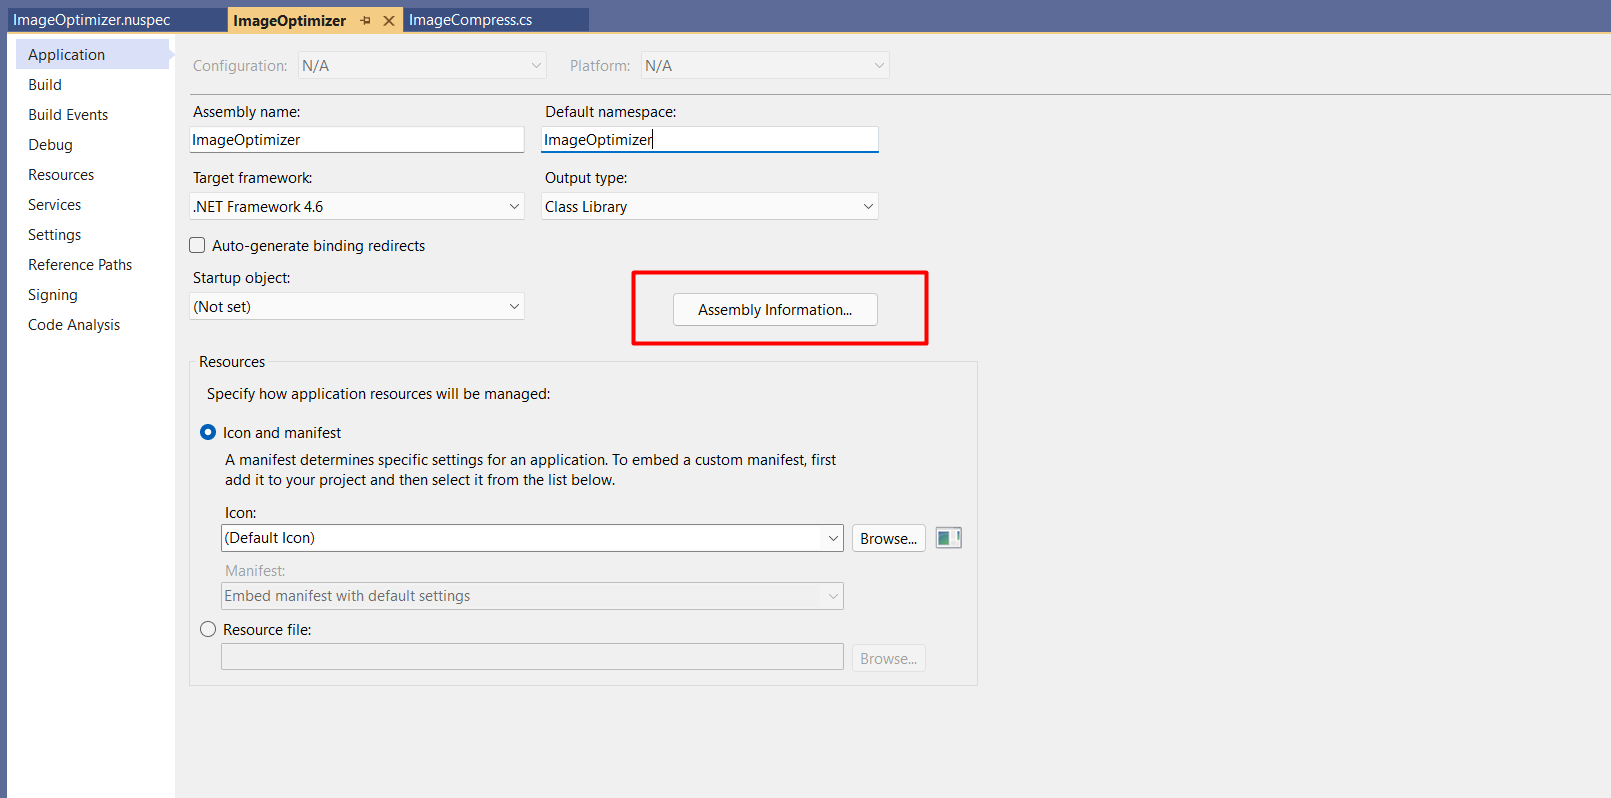Select the Resource file option
Image resolution: width=1611 pixels, height=798 pixels.
[x=208, y=629]
